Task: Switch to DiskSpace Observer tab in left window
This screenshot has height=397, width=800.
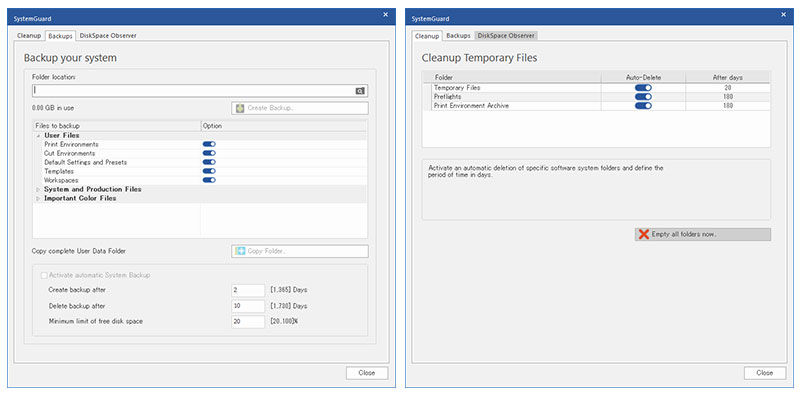Action: [x=108, y=36]
